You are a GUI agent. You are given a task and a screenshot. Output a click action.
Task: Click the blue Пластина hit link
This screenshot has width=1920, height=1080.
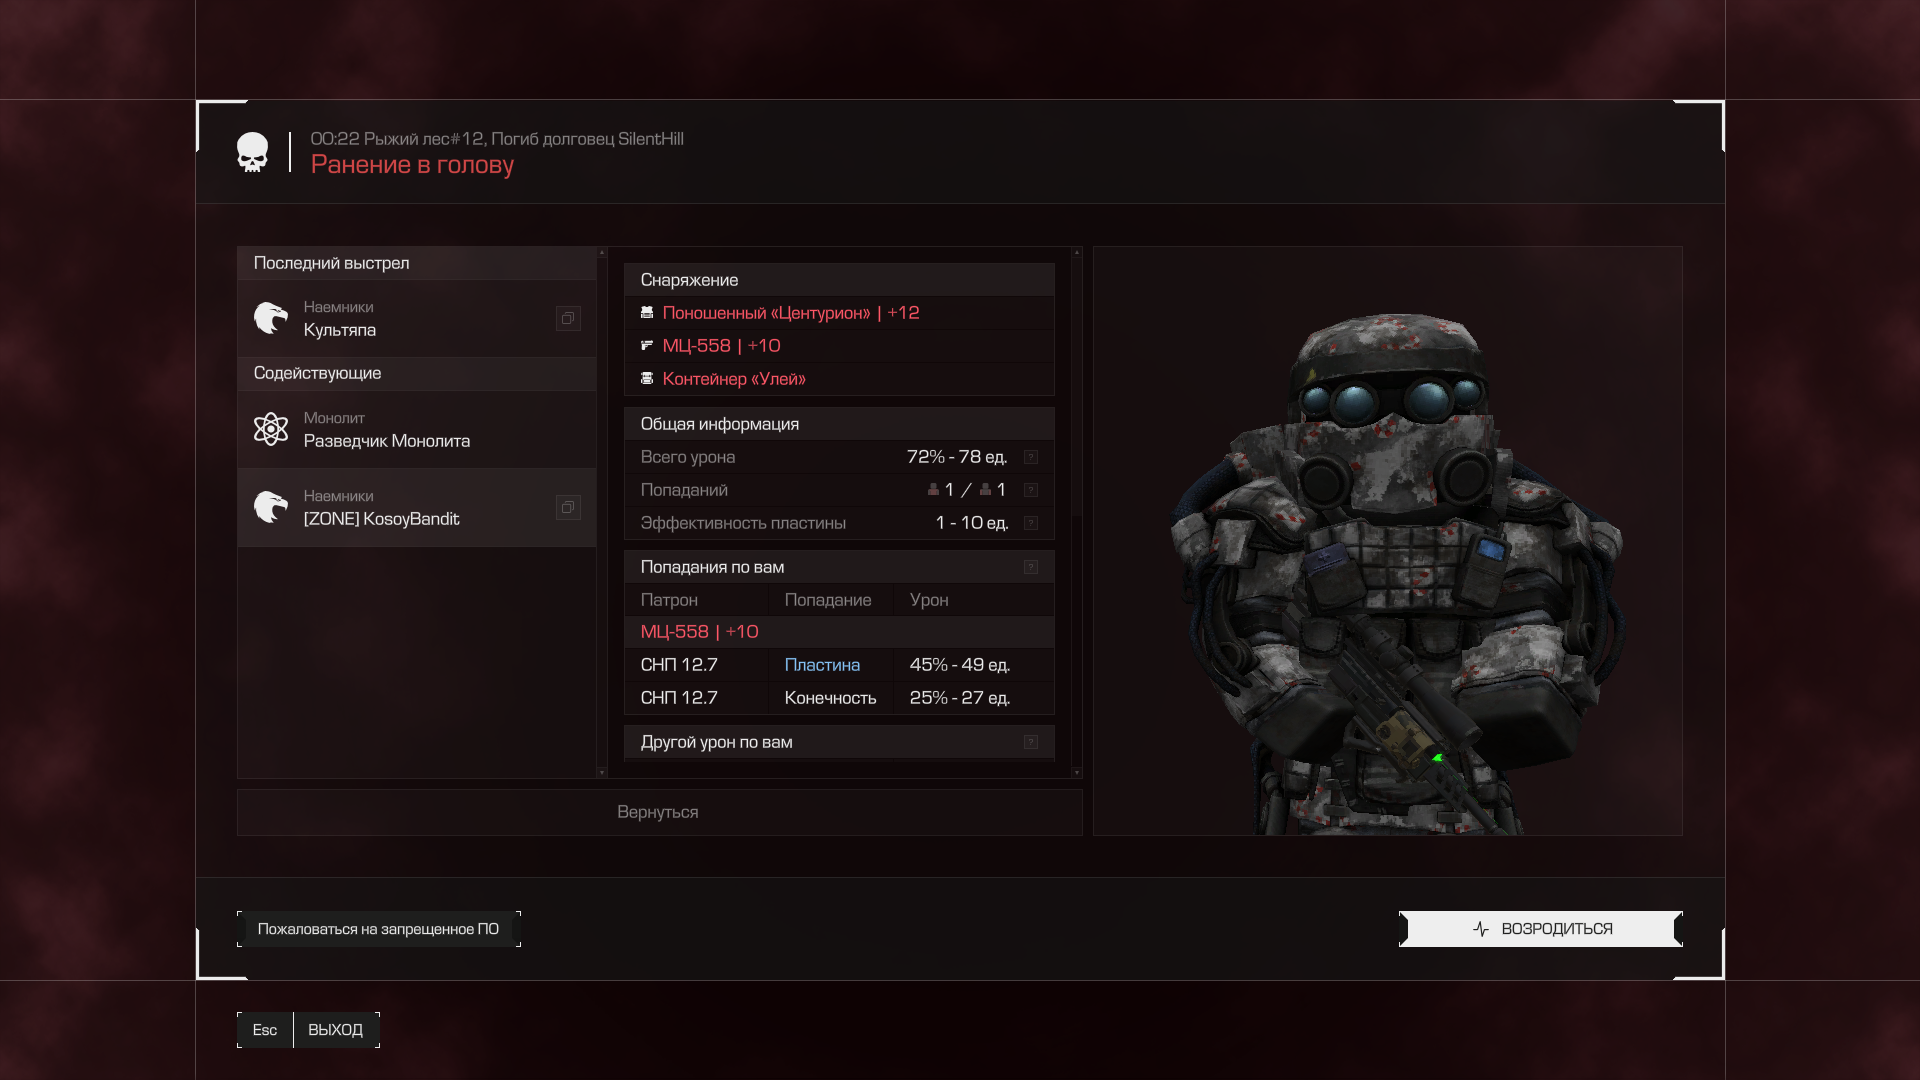pyautogui.click(x=822, y=665)
